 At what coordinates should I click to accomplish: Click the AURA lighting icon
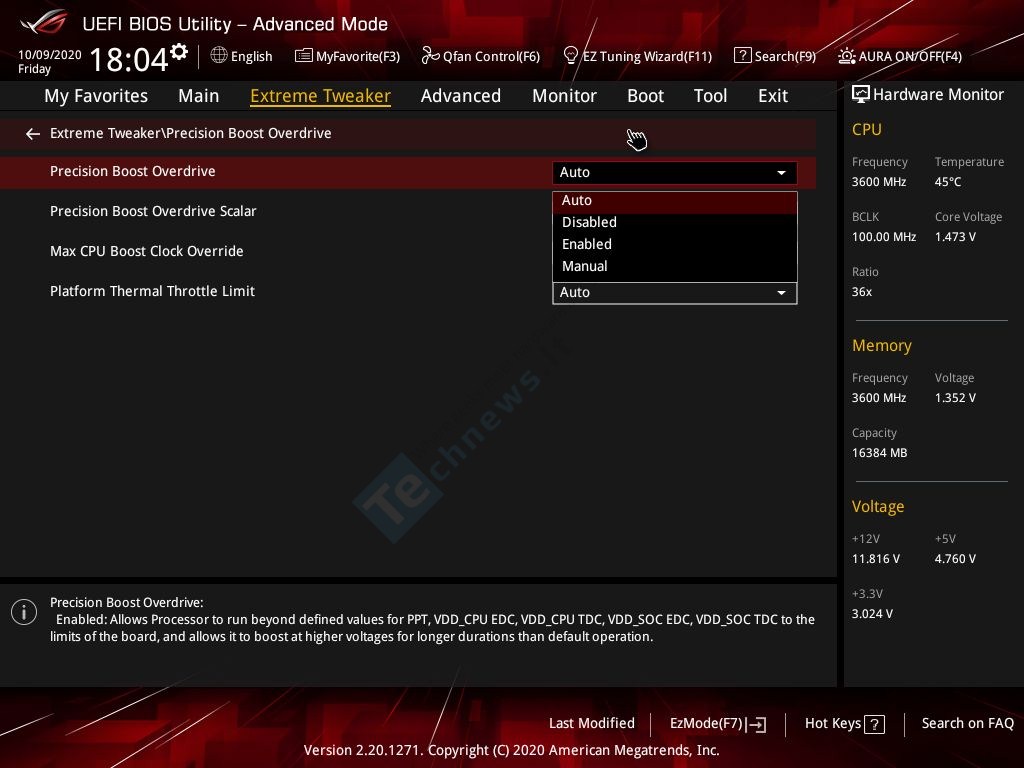[847, 56]
